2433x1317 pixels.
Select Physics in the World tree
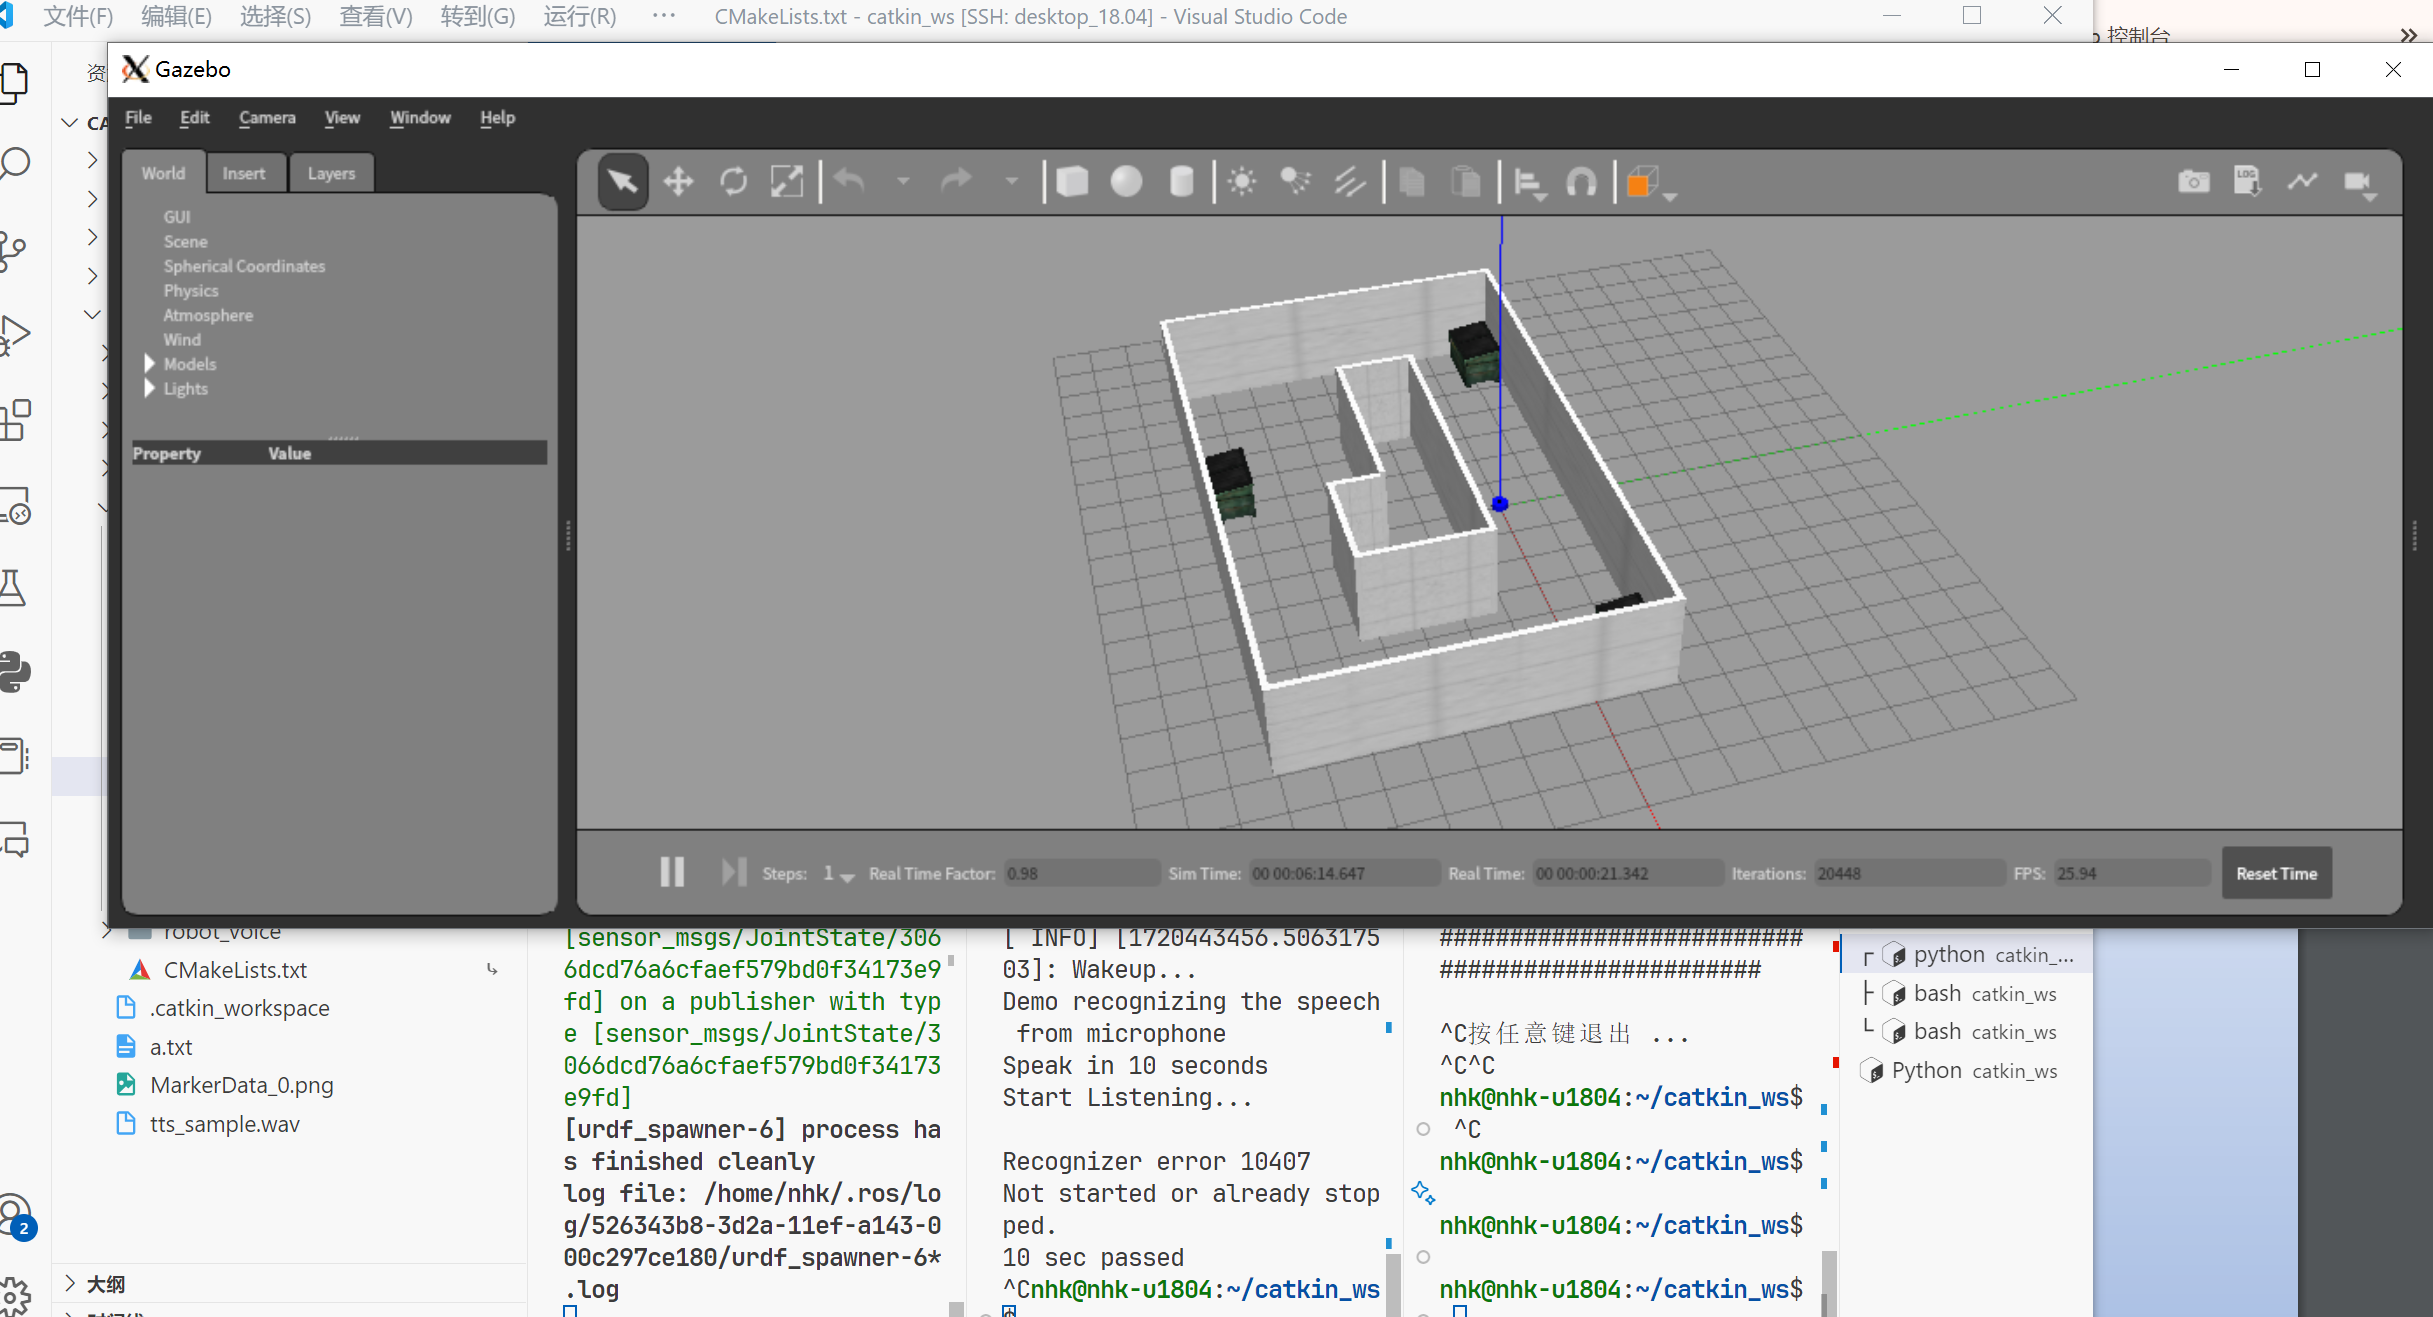tap(191, 290)
